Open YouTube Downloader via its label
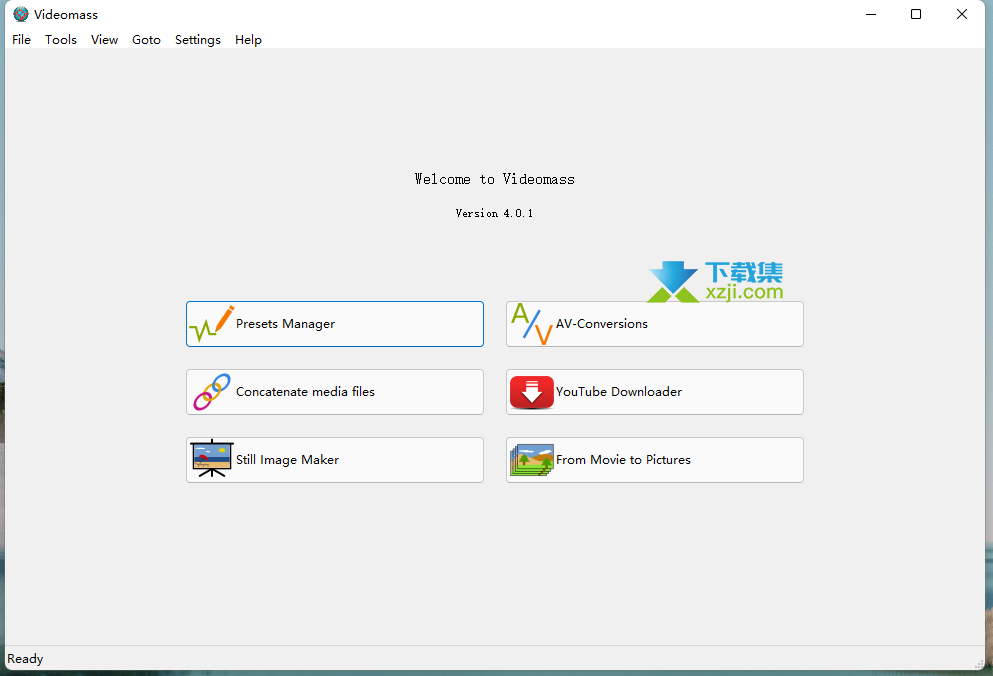This screenshot has height=676, width=993. (x=619, y=392)
